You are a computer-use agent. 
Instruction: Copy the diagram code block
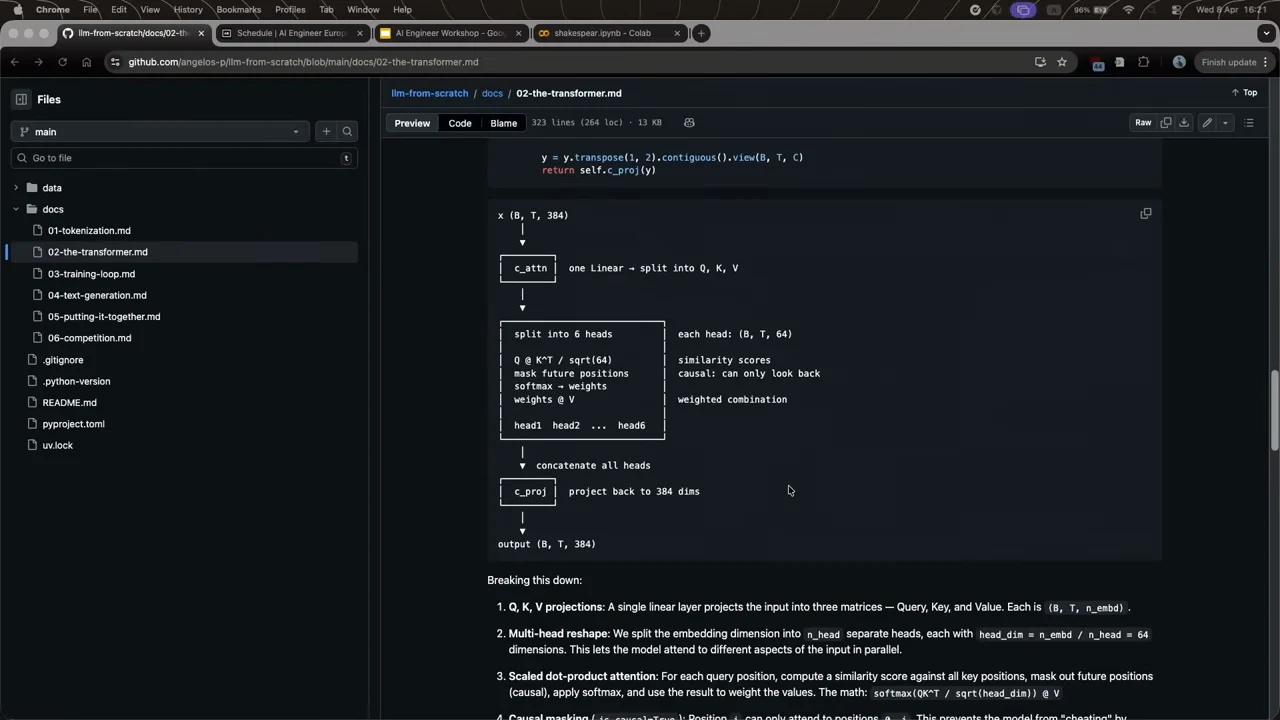tap(1146, 213)
